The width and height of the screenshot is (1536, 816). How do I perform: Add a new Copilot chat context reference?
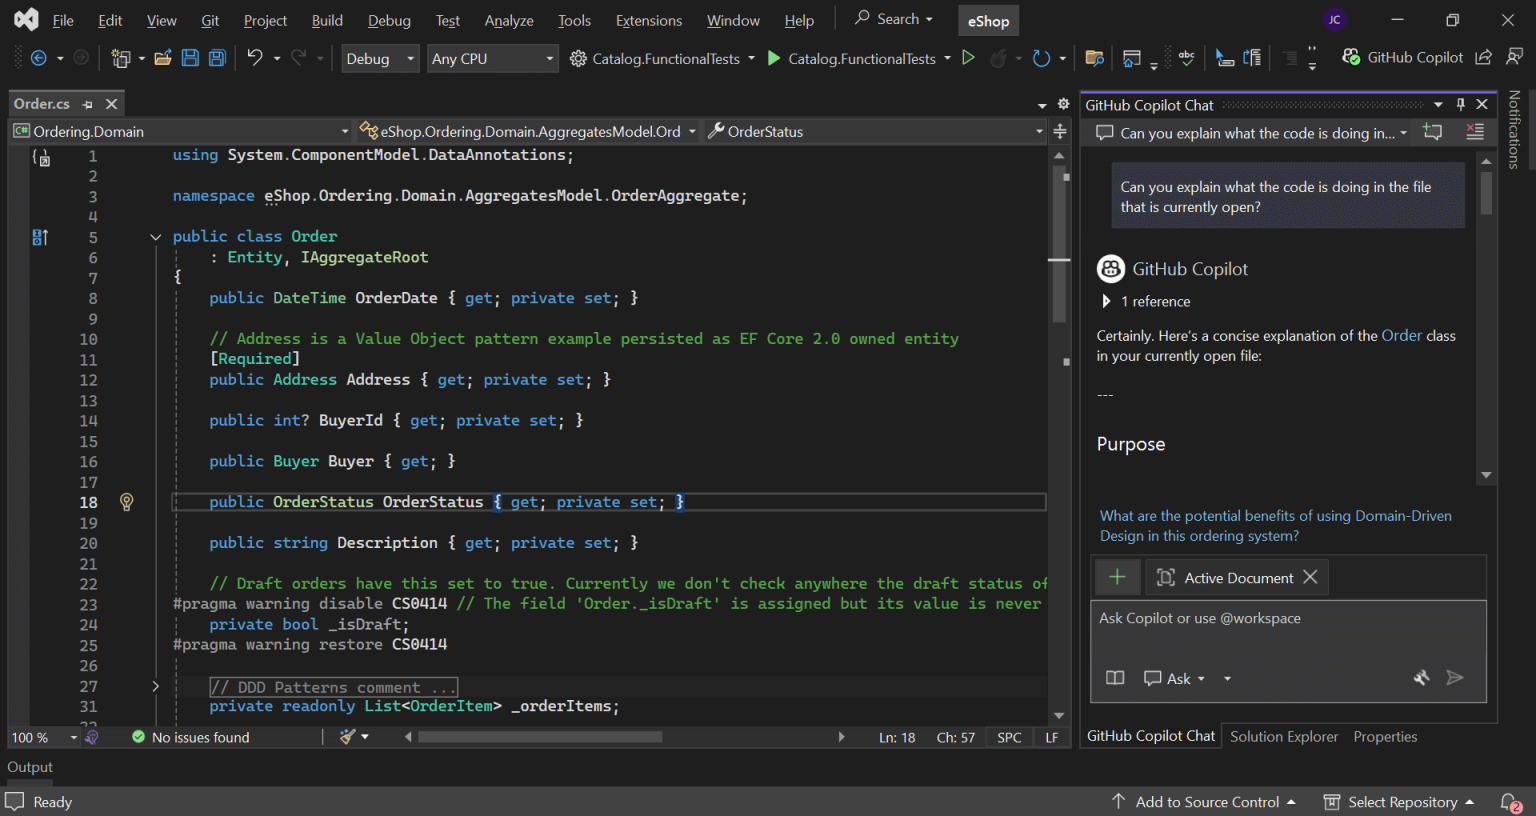click(x=1117, y=577)
